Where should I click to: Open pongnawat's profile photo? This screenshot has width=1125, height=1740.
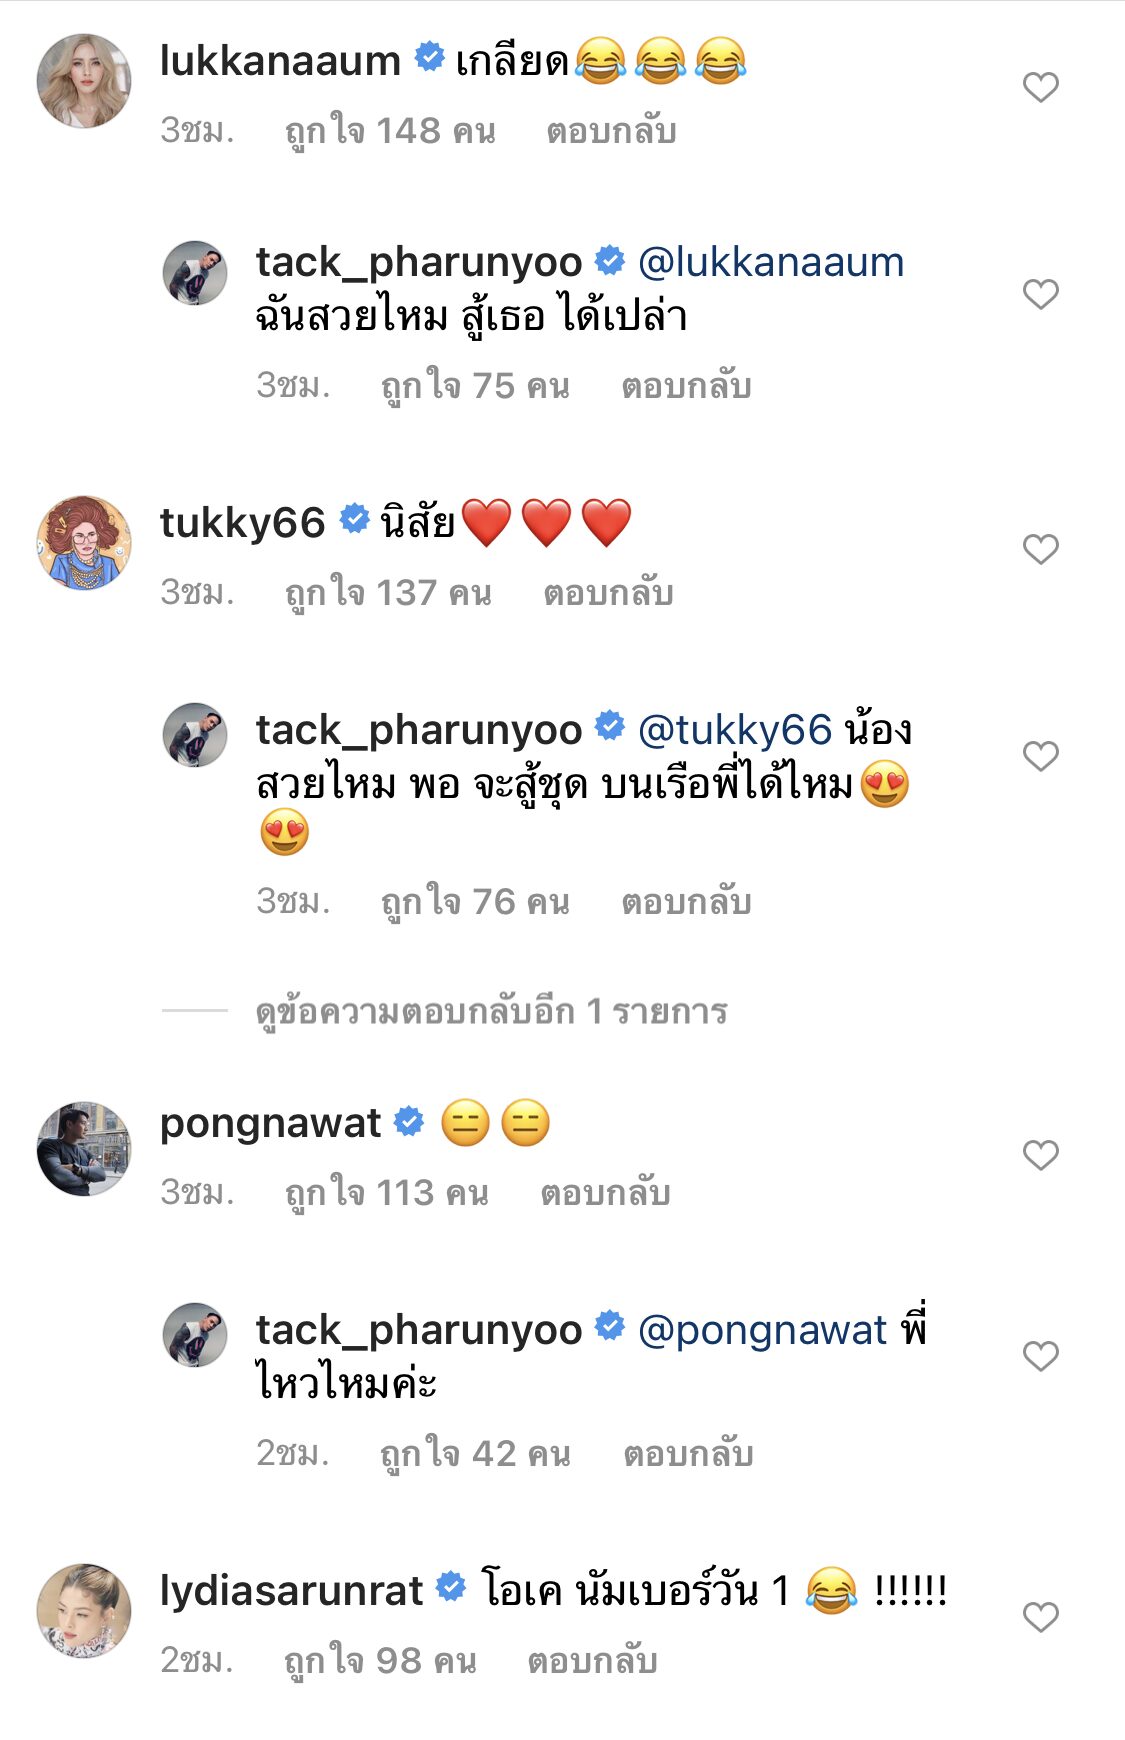[84, 1149]
